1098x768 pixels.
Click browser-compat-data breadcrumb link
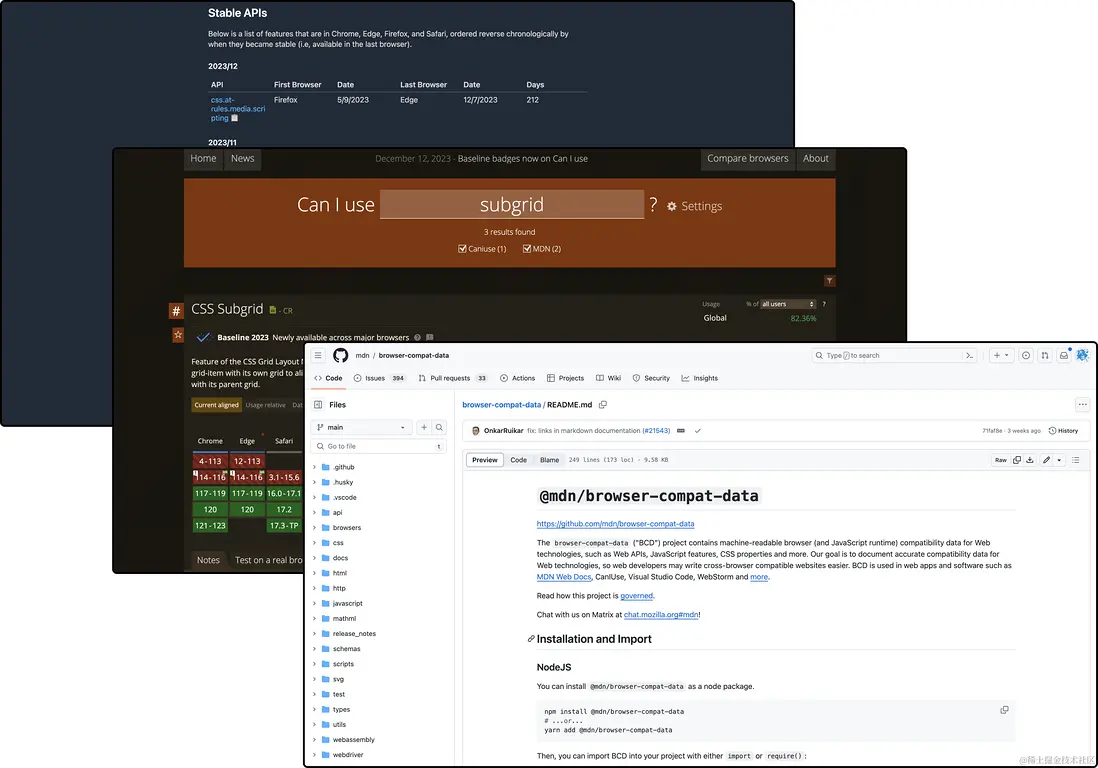[501, 405]
